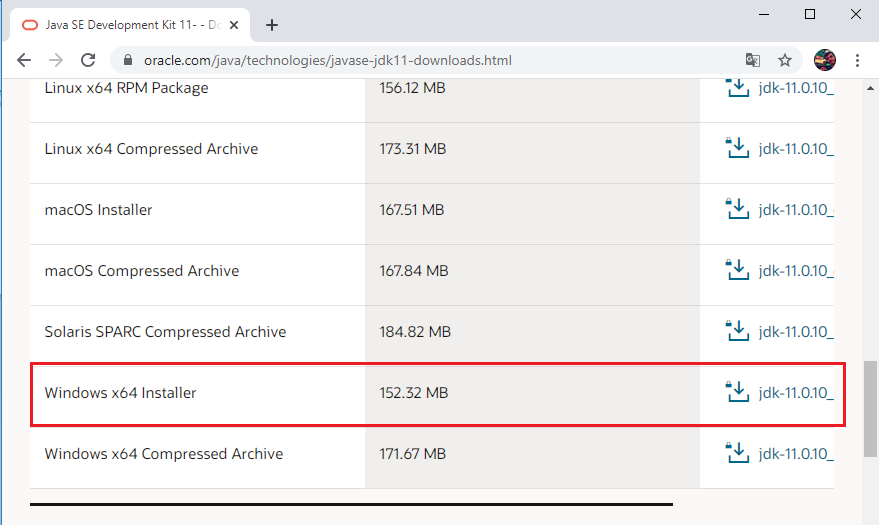Click the file size '152.32 MB'
The width and height of the screenshot is (879, 525).
(x=414, y=393)
